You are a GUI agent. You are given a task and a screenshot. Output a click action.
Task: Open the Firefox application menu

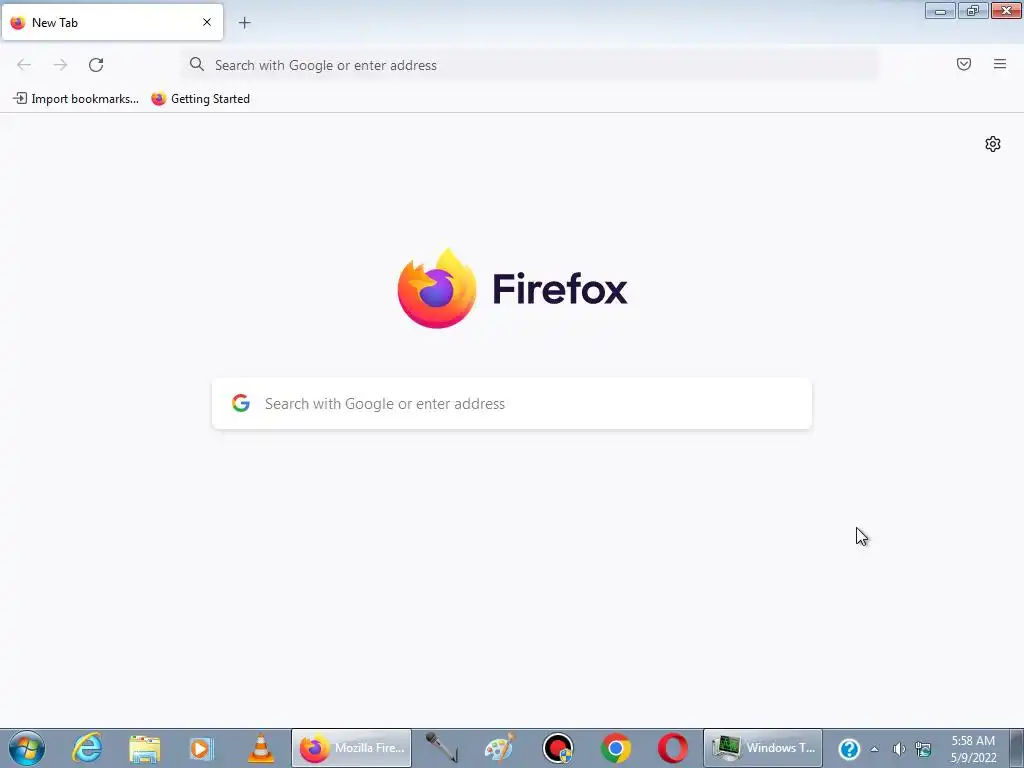pyautogui.click(x=1000, y=64)
